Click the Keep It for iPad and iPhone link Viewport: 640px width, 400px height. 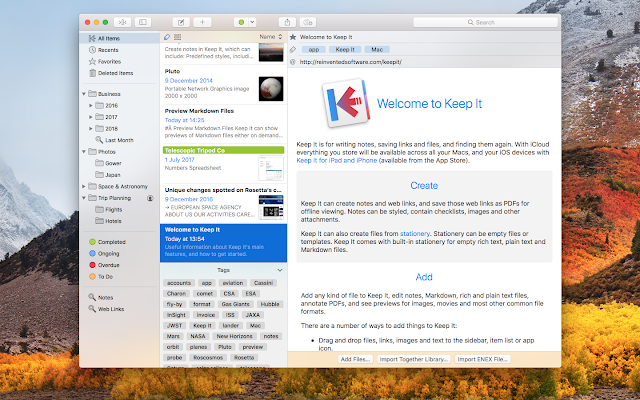click(337, 160)
